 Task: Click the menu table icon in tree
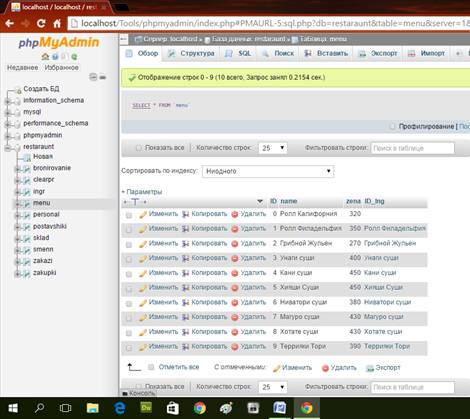26,203
